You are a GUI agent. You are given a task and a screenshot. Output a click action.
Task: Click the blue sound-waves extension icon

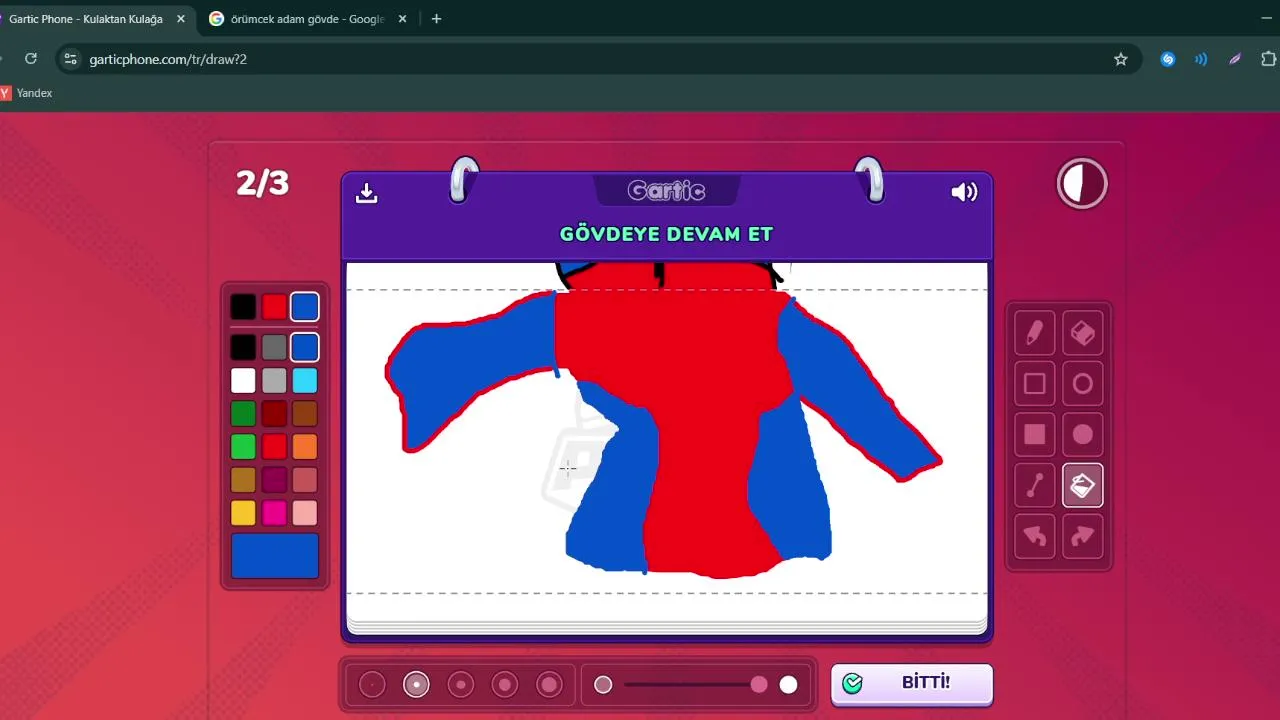point(1201,59)
